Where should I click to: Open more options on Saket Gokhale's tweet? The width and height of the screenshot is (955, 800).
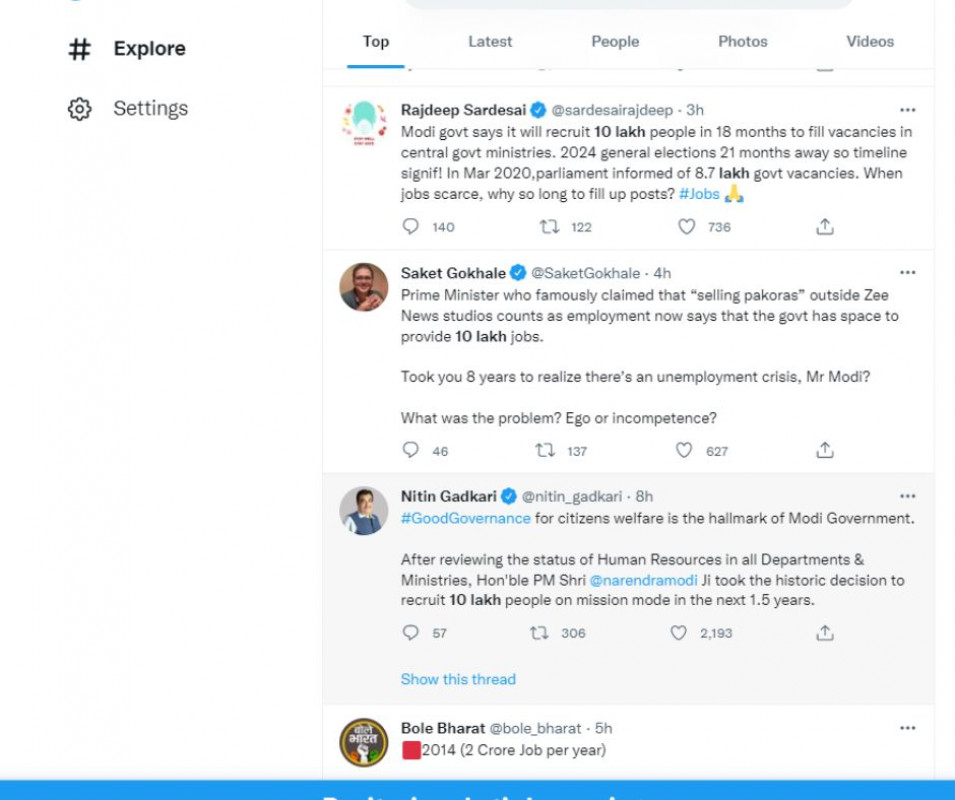click(x=907, y=273)
